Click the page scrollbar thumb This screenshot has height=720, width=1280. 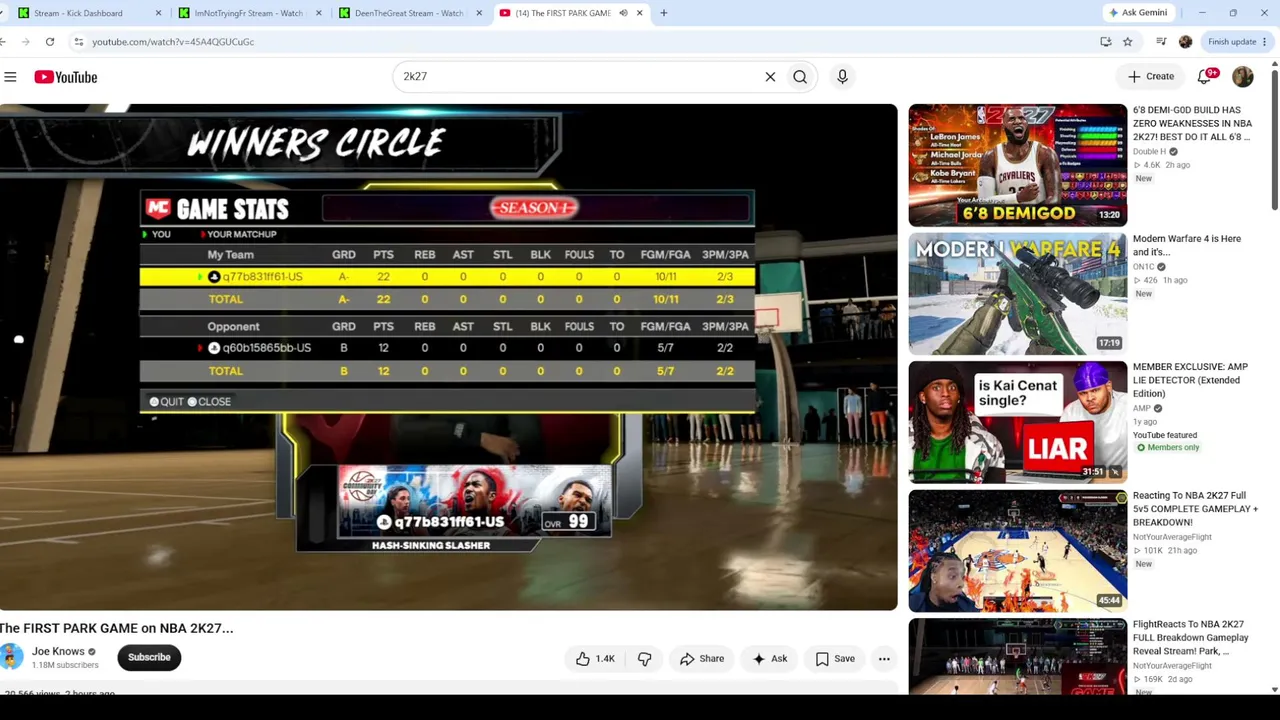[1274, 140]
